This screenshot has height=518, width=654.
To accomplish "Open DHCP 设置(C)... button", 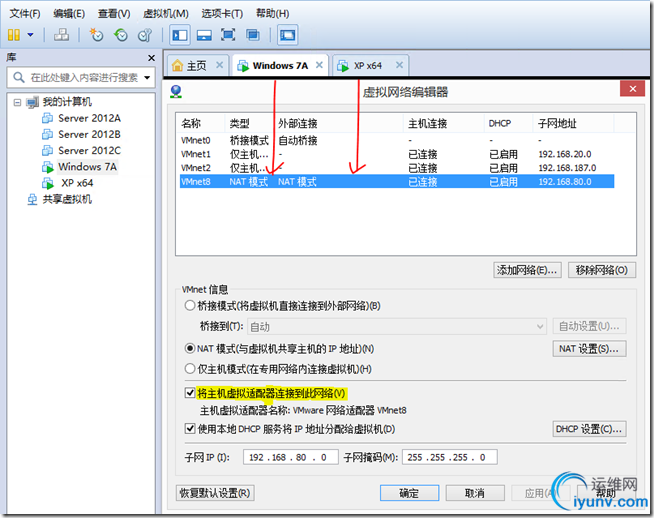I will (589, 429).
